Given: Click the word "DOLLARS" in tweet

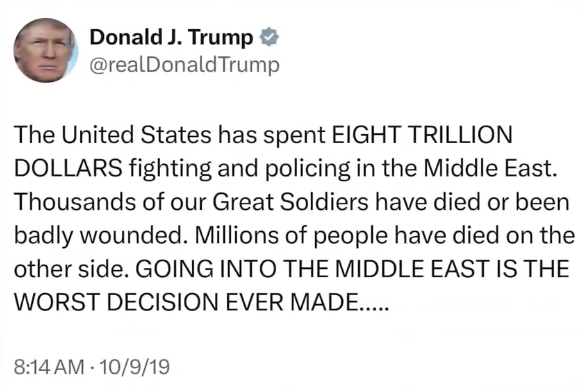Looking at the screenshot, I should [68, 168].
